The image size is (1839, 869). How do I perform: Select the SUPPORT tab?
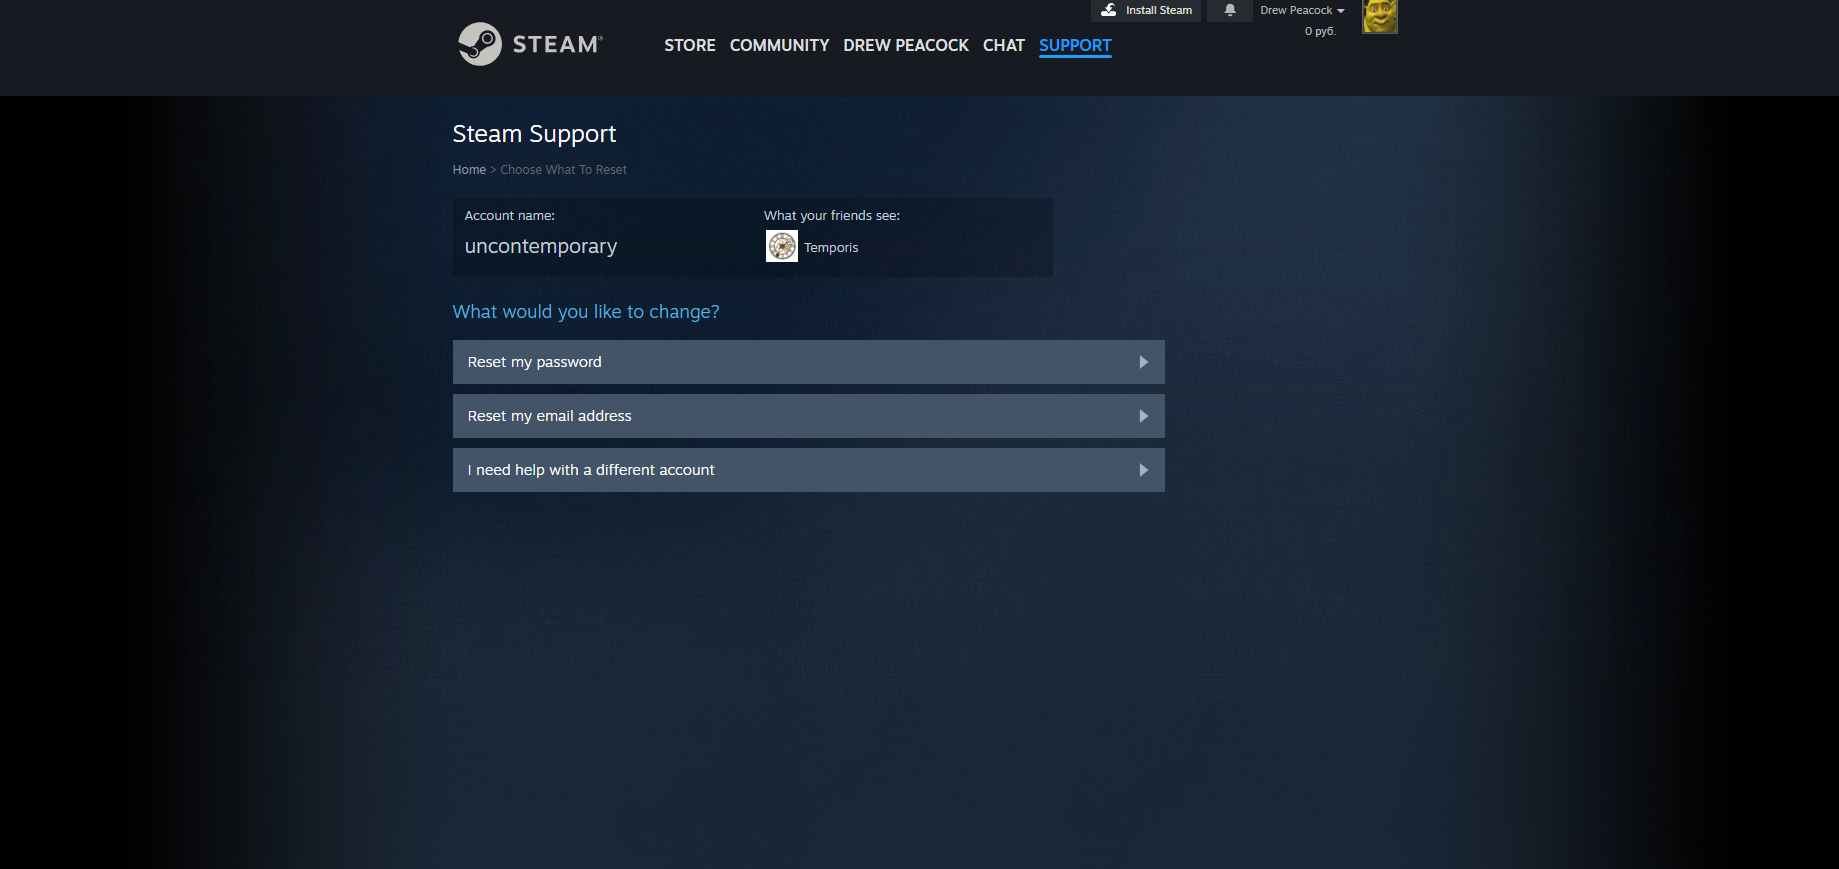[1075, 45]
